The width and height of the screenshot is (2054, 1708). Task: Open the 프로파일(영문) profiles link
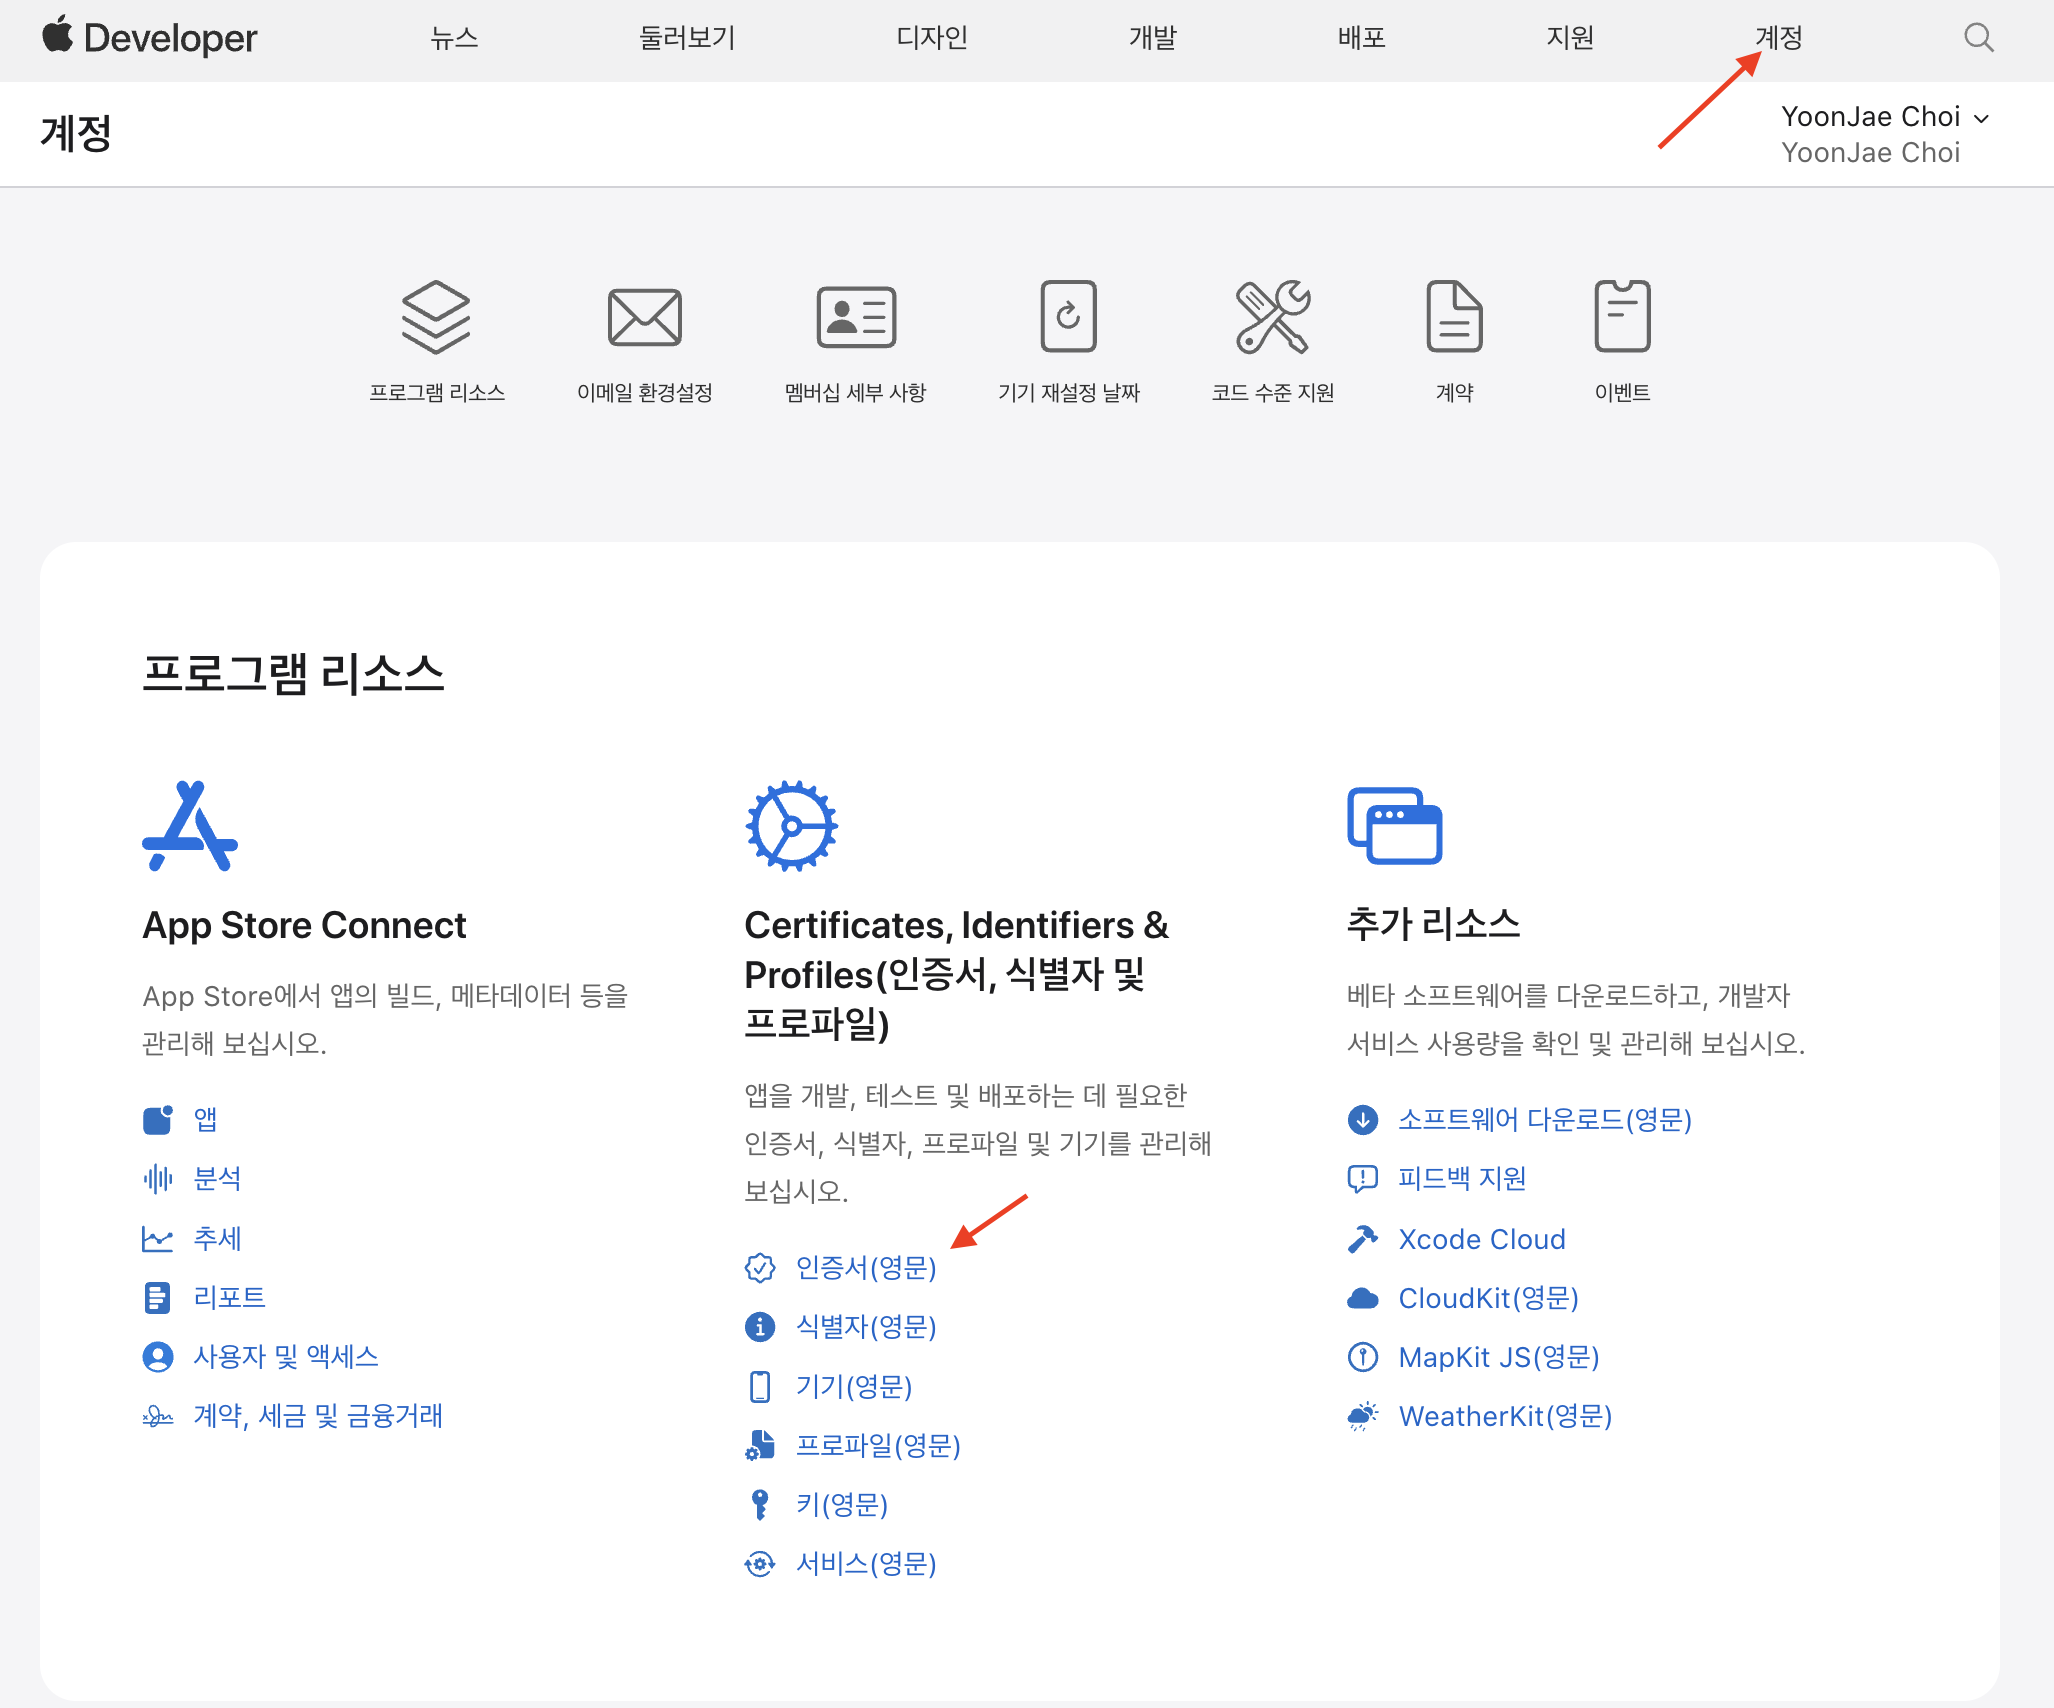pos(877,1446)
